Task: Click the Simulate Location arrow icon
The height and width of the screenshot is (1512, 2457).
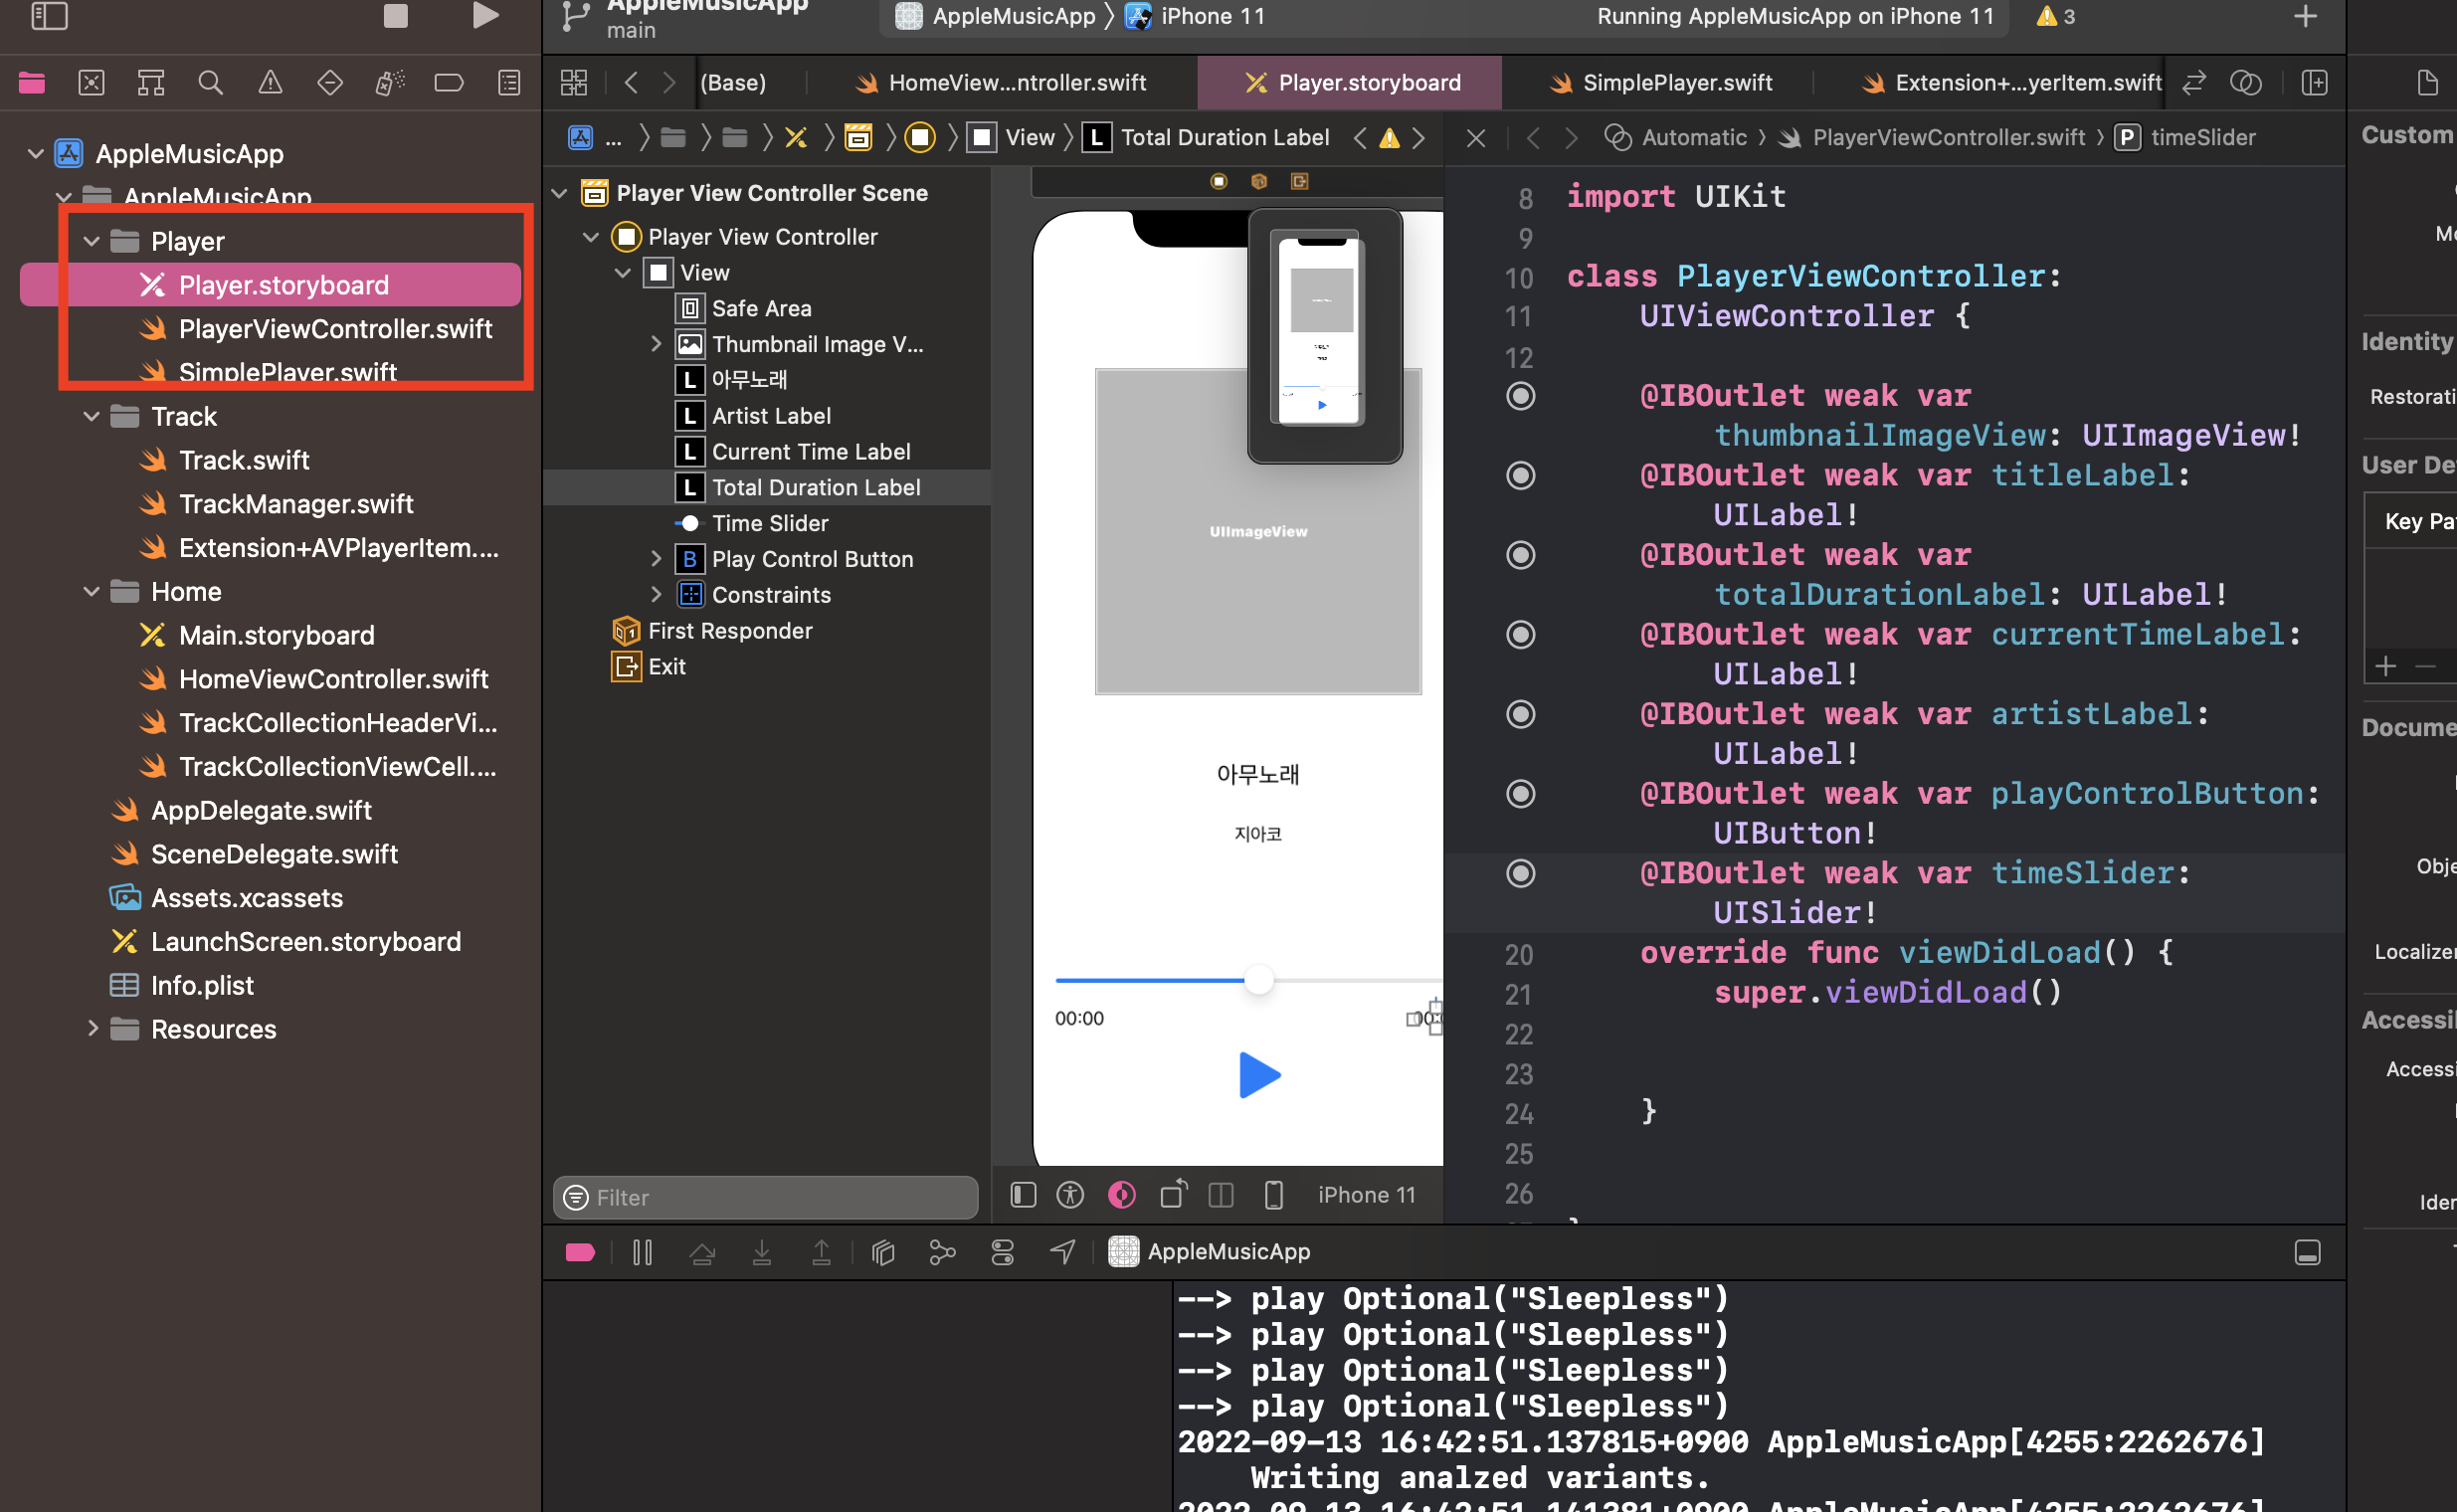Action: pos(1063,1252)
